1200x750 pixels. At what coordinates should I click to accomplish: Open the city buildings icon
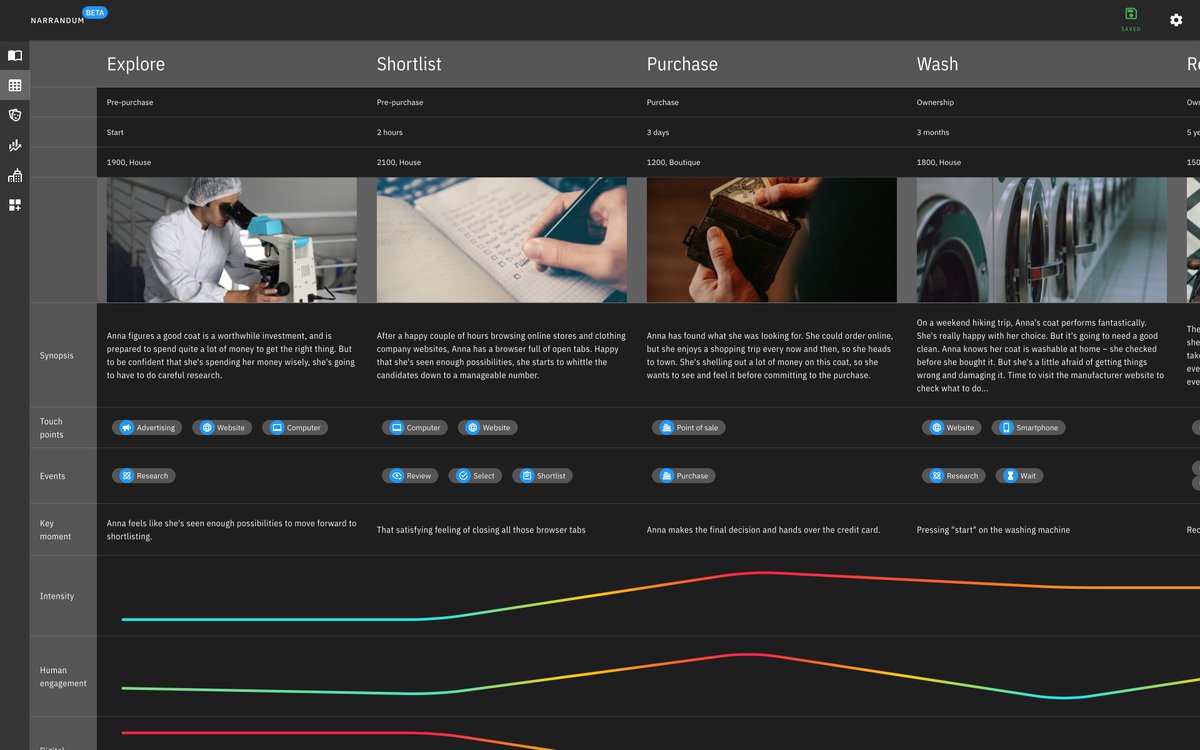tap(15, 175)
